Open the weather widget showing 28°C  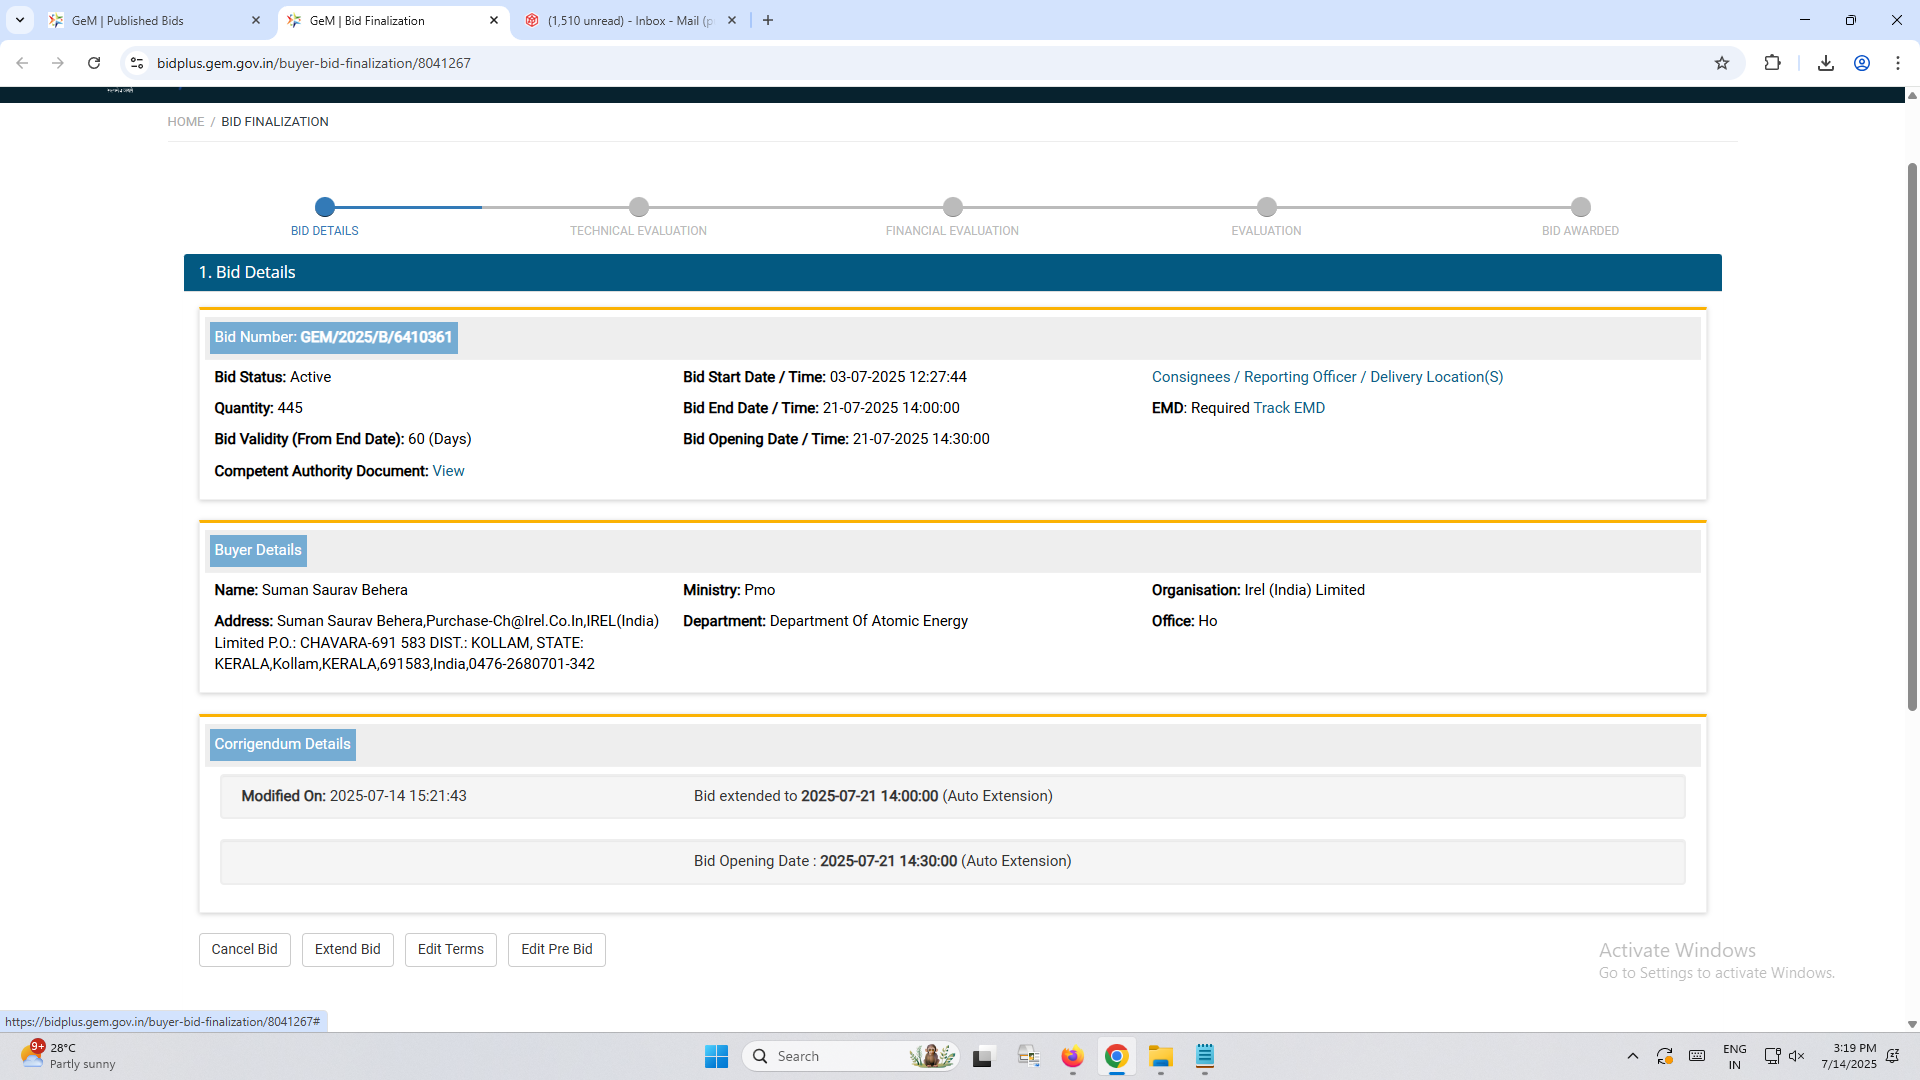[x=68, y=1056]
